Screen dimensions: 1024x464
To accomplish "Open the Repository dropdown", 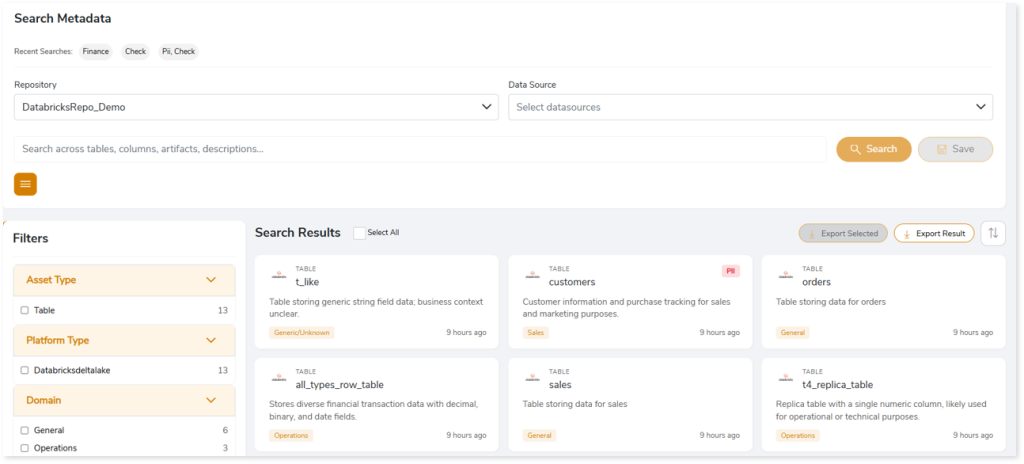I will coord(256,107).
